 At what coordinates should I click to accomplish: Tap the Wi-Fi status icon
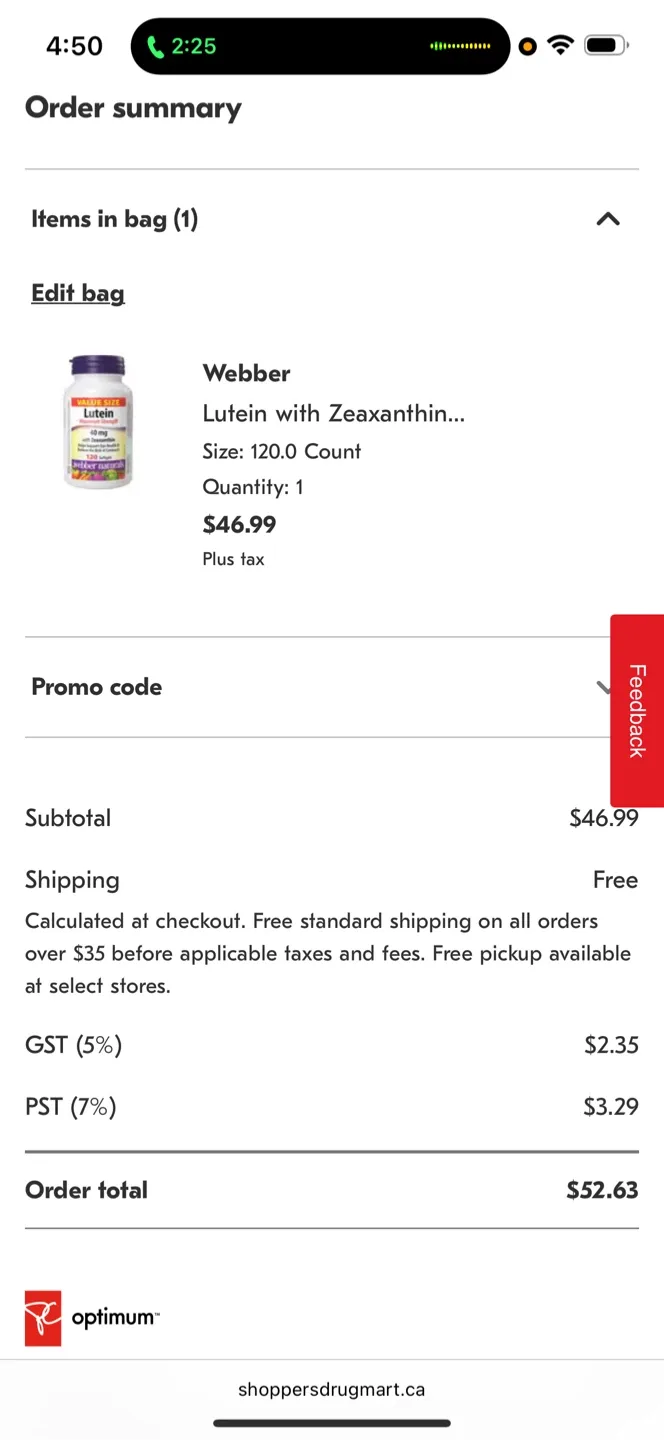click(x=560, y=44)
